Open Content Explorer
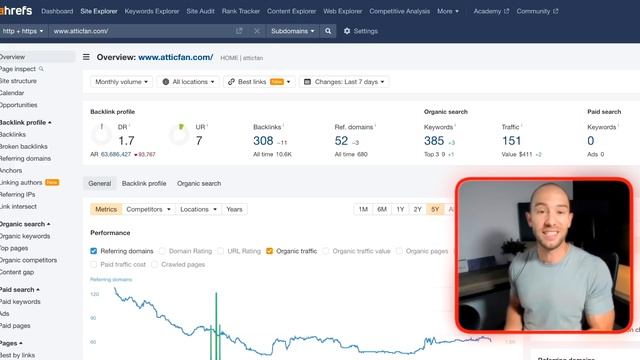640x360 pixels. tap(291, 11)
